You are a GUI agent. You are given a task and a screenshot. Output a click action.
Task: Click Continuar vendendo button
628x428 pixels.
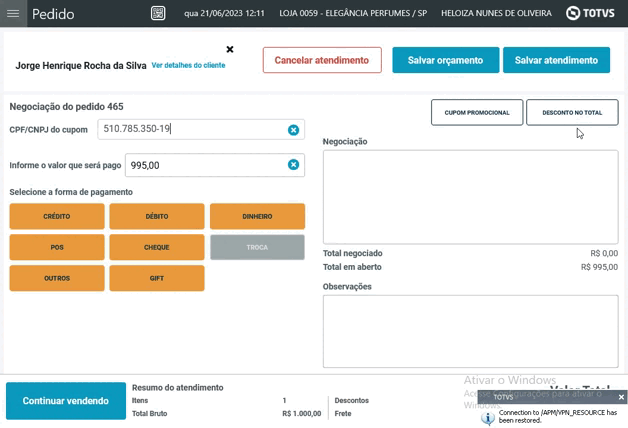[x=66, y=401]
